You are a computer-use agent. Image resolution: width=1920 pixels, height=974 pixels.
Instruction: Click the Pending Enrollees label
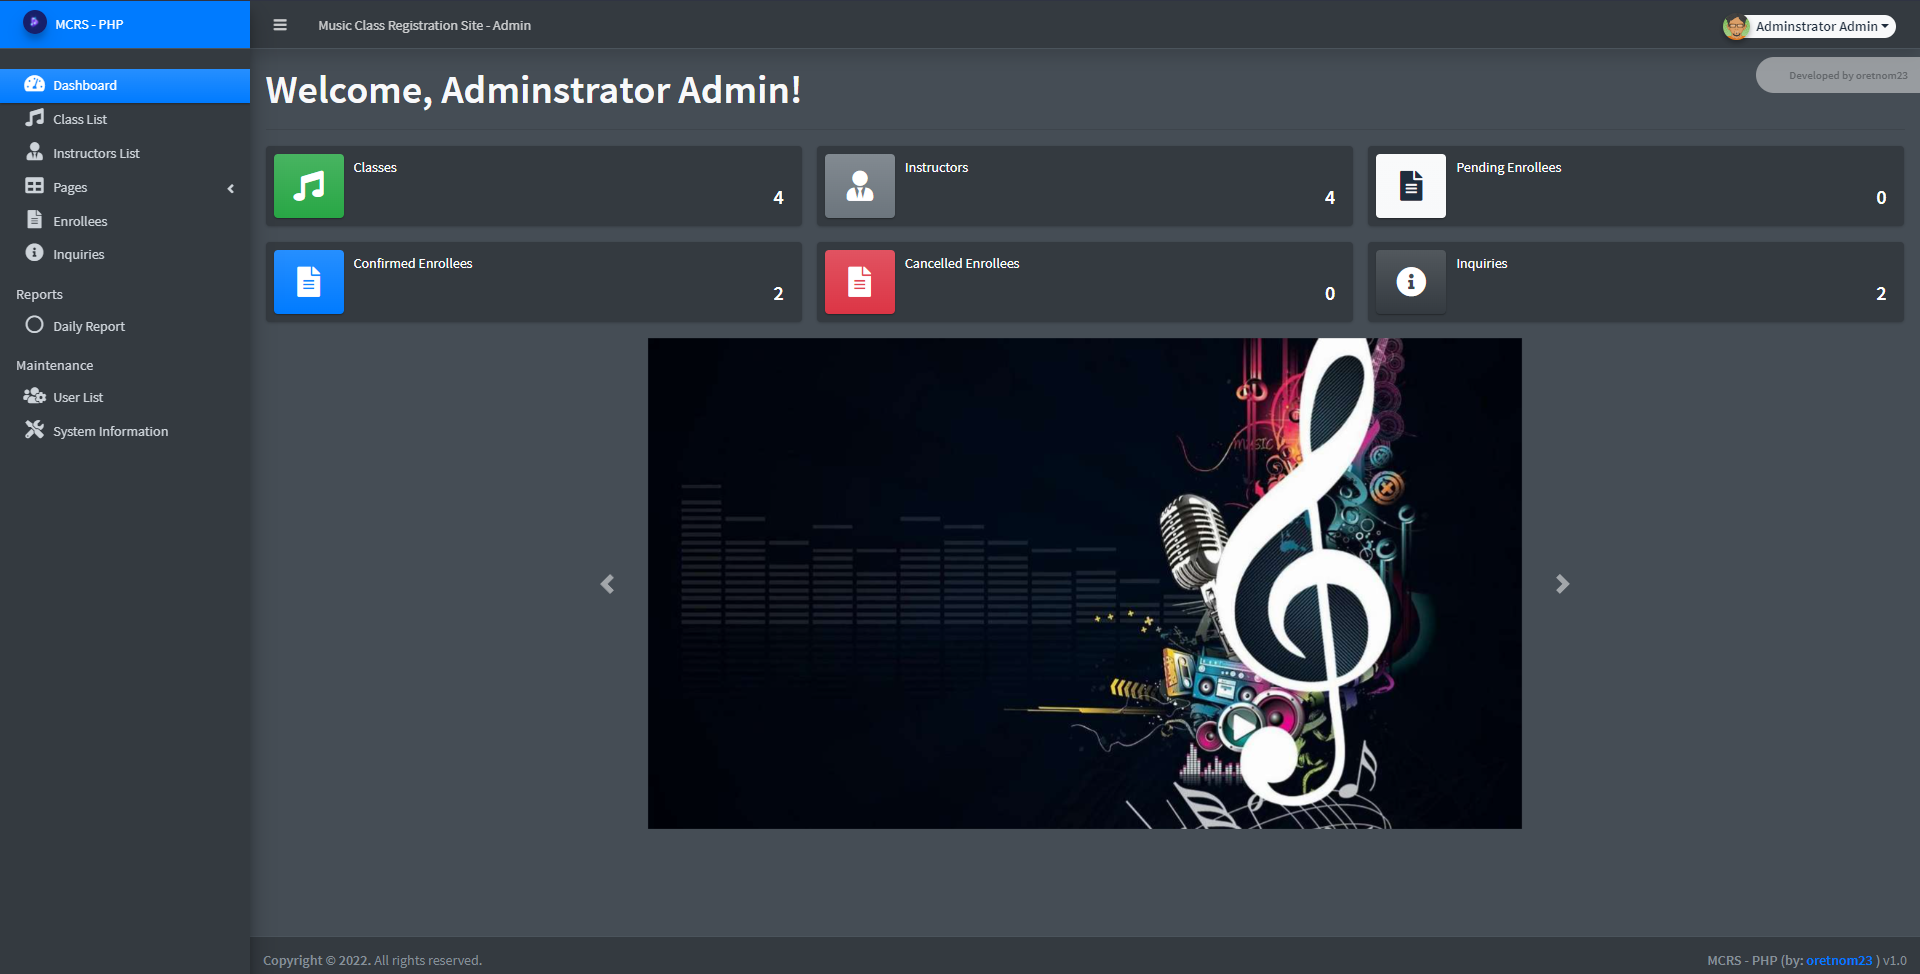pyautogui.click(x=1508, y=167)
